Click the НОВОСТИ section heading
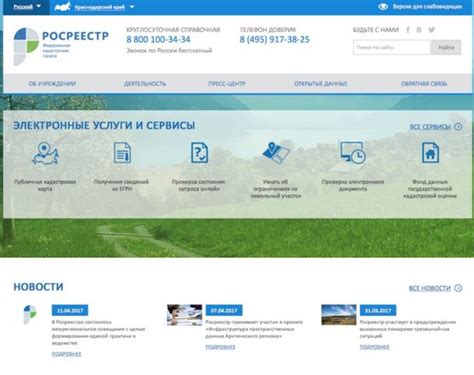 38,287
